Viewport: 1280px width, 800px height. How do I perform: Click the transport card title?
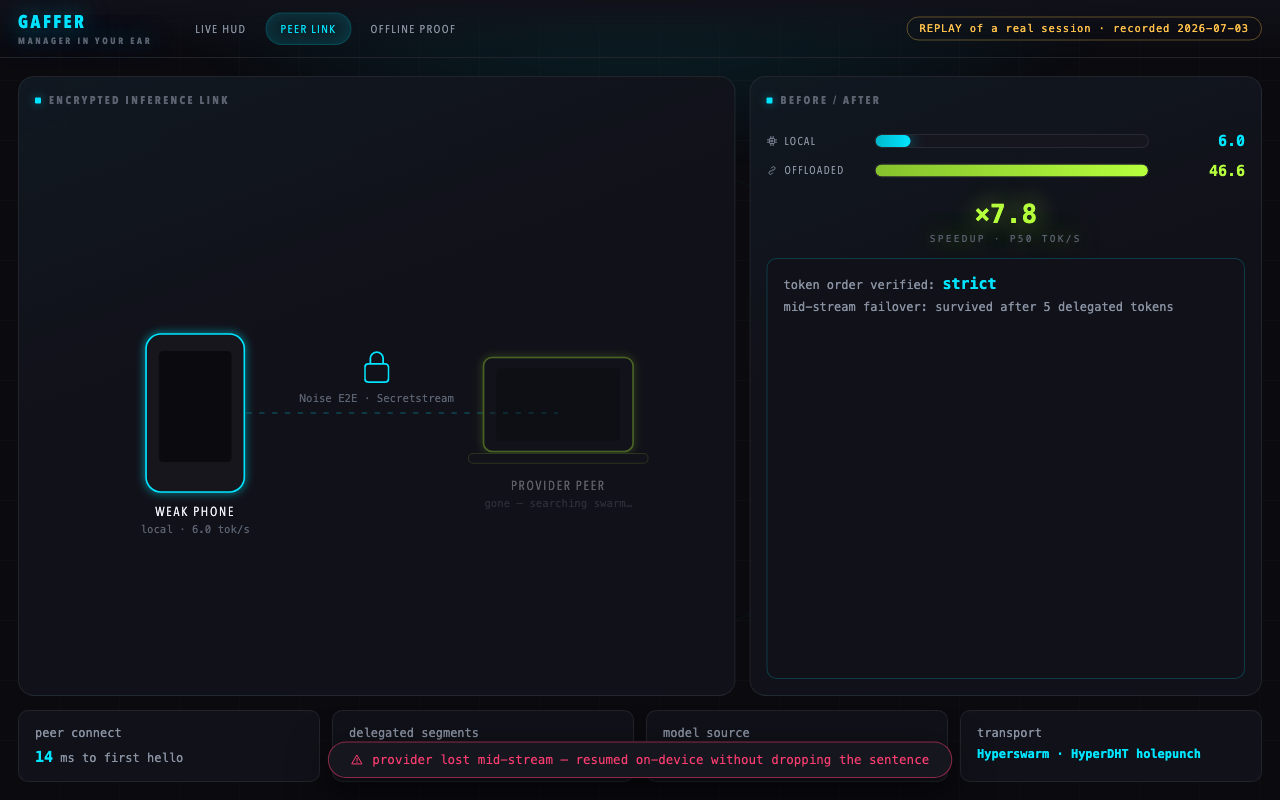tap(1009, 733)
